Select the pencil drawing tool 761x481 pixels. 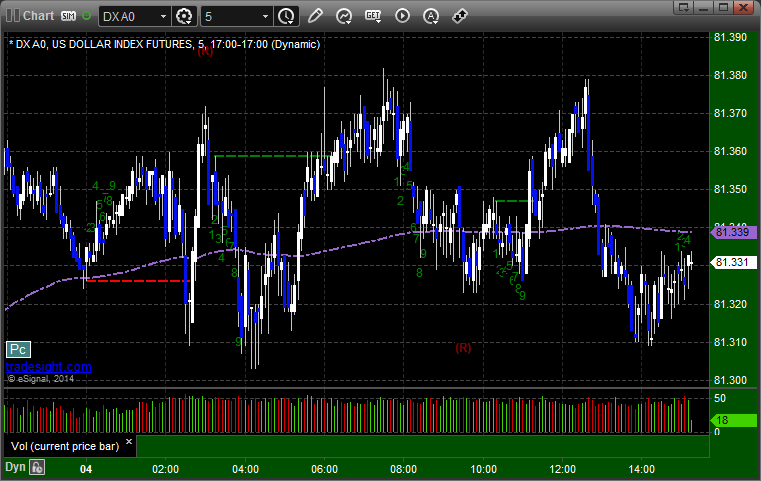(315, 16)
